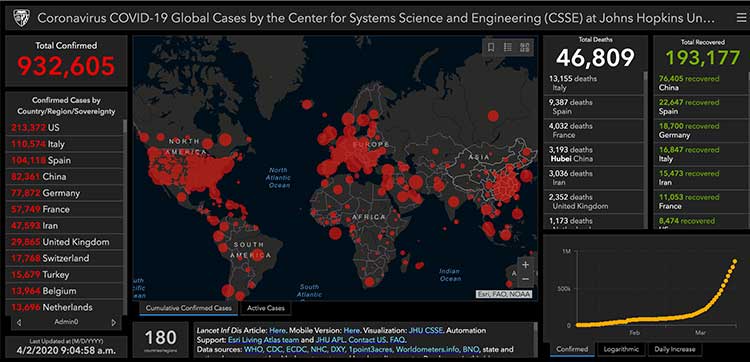Switch to Active Cases map tab
Viewport: 750px width, 362px height.
click(265, 308)
